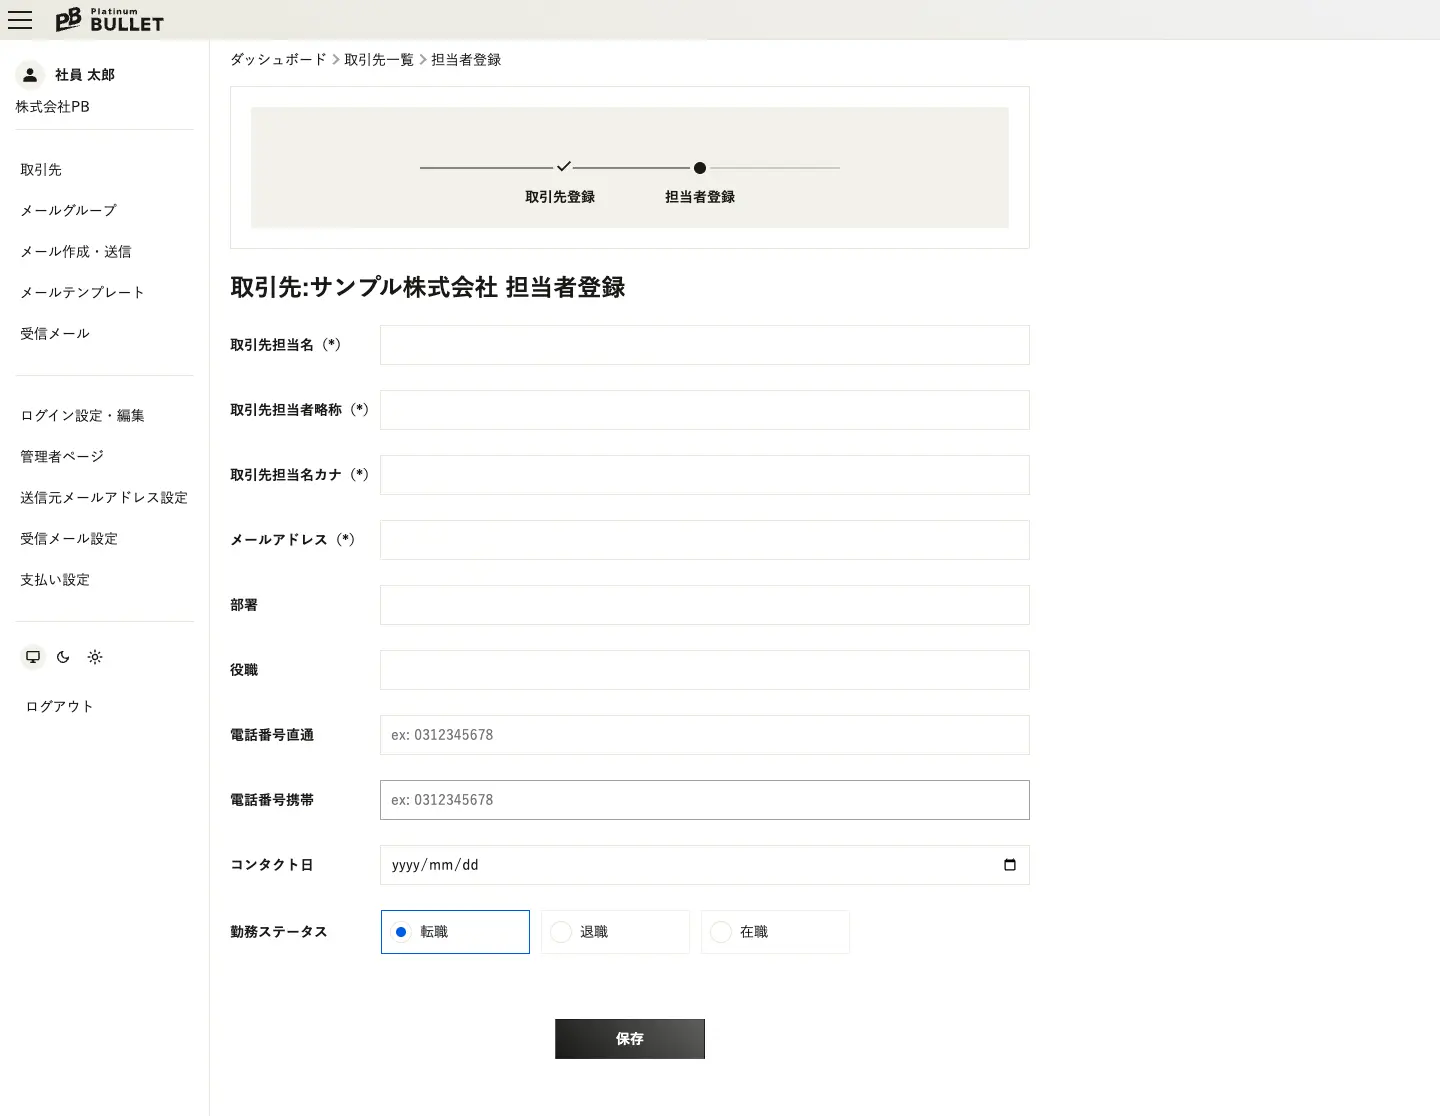Open the calendar picker icon
1440x1116 pixels.
click(1009, 865)
